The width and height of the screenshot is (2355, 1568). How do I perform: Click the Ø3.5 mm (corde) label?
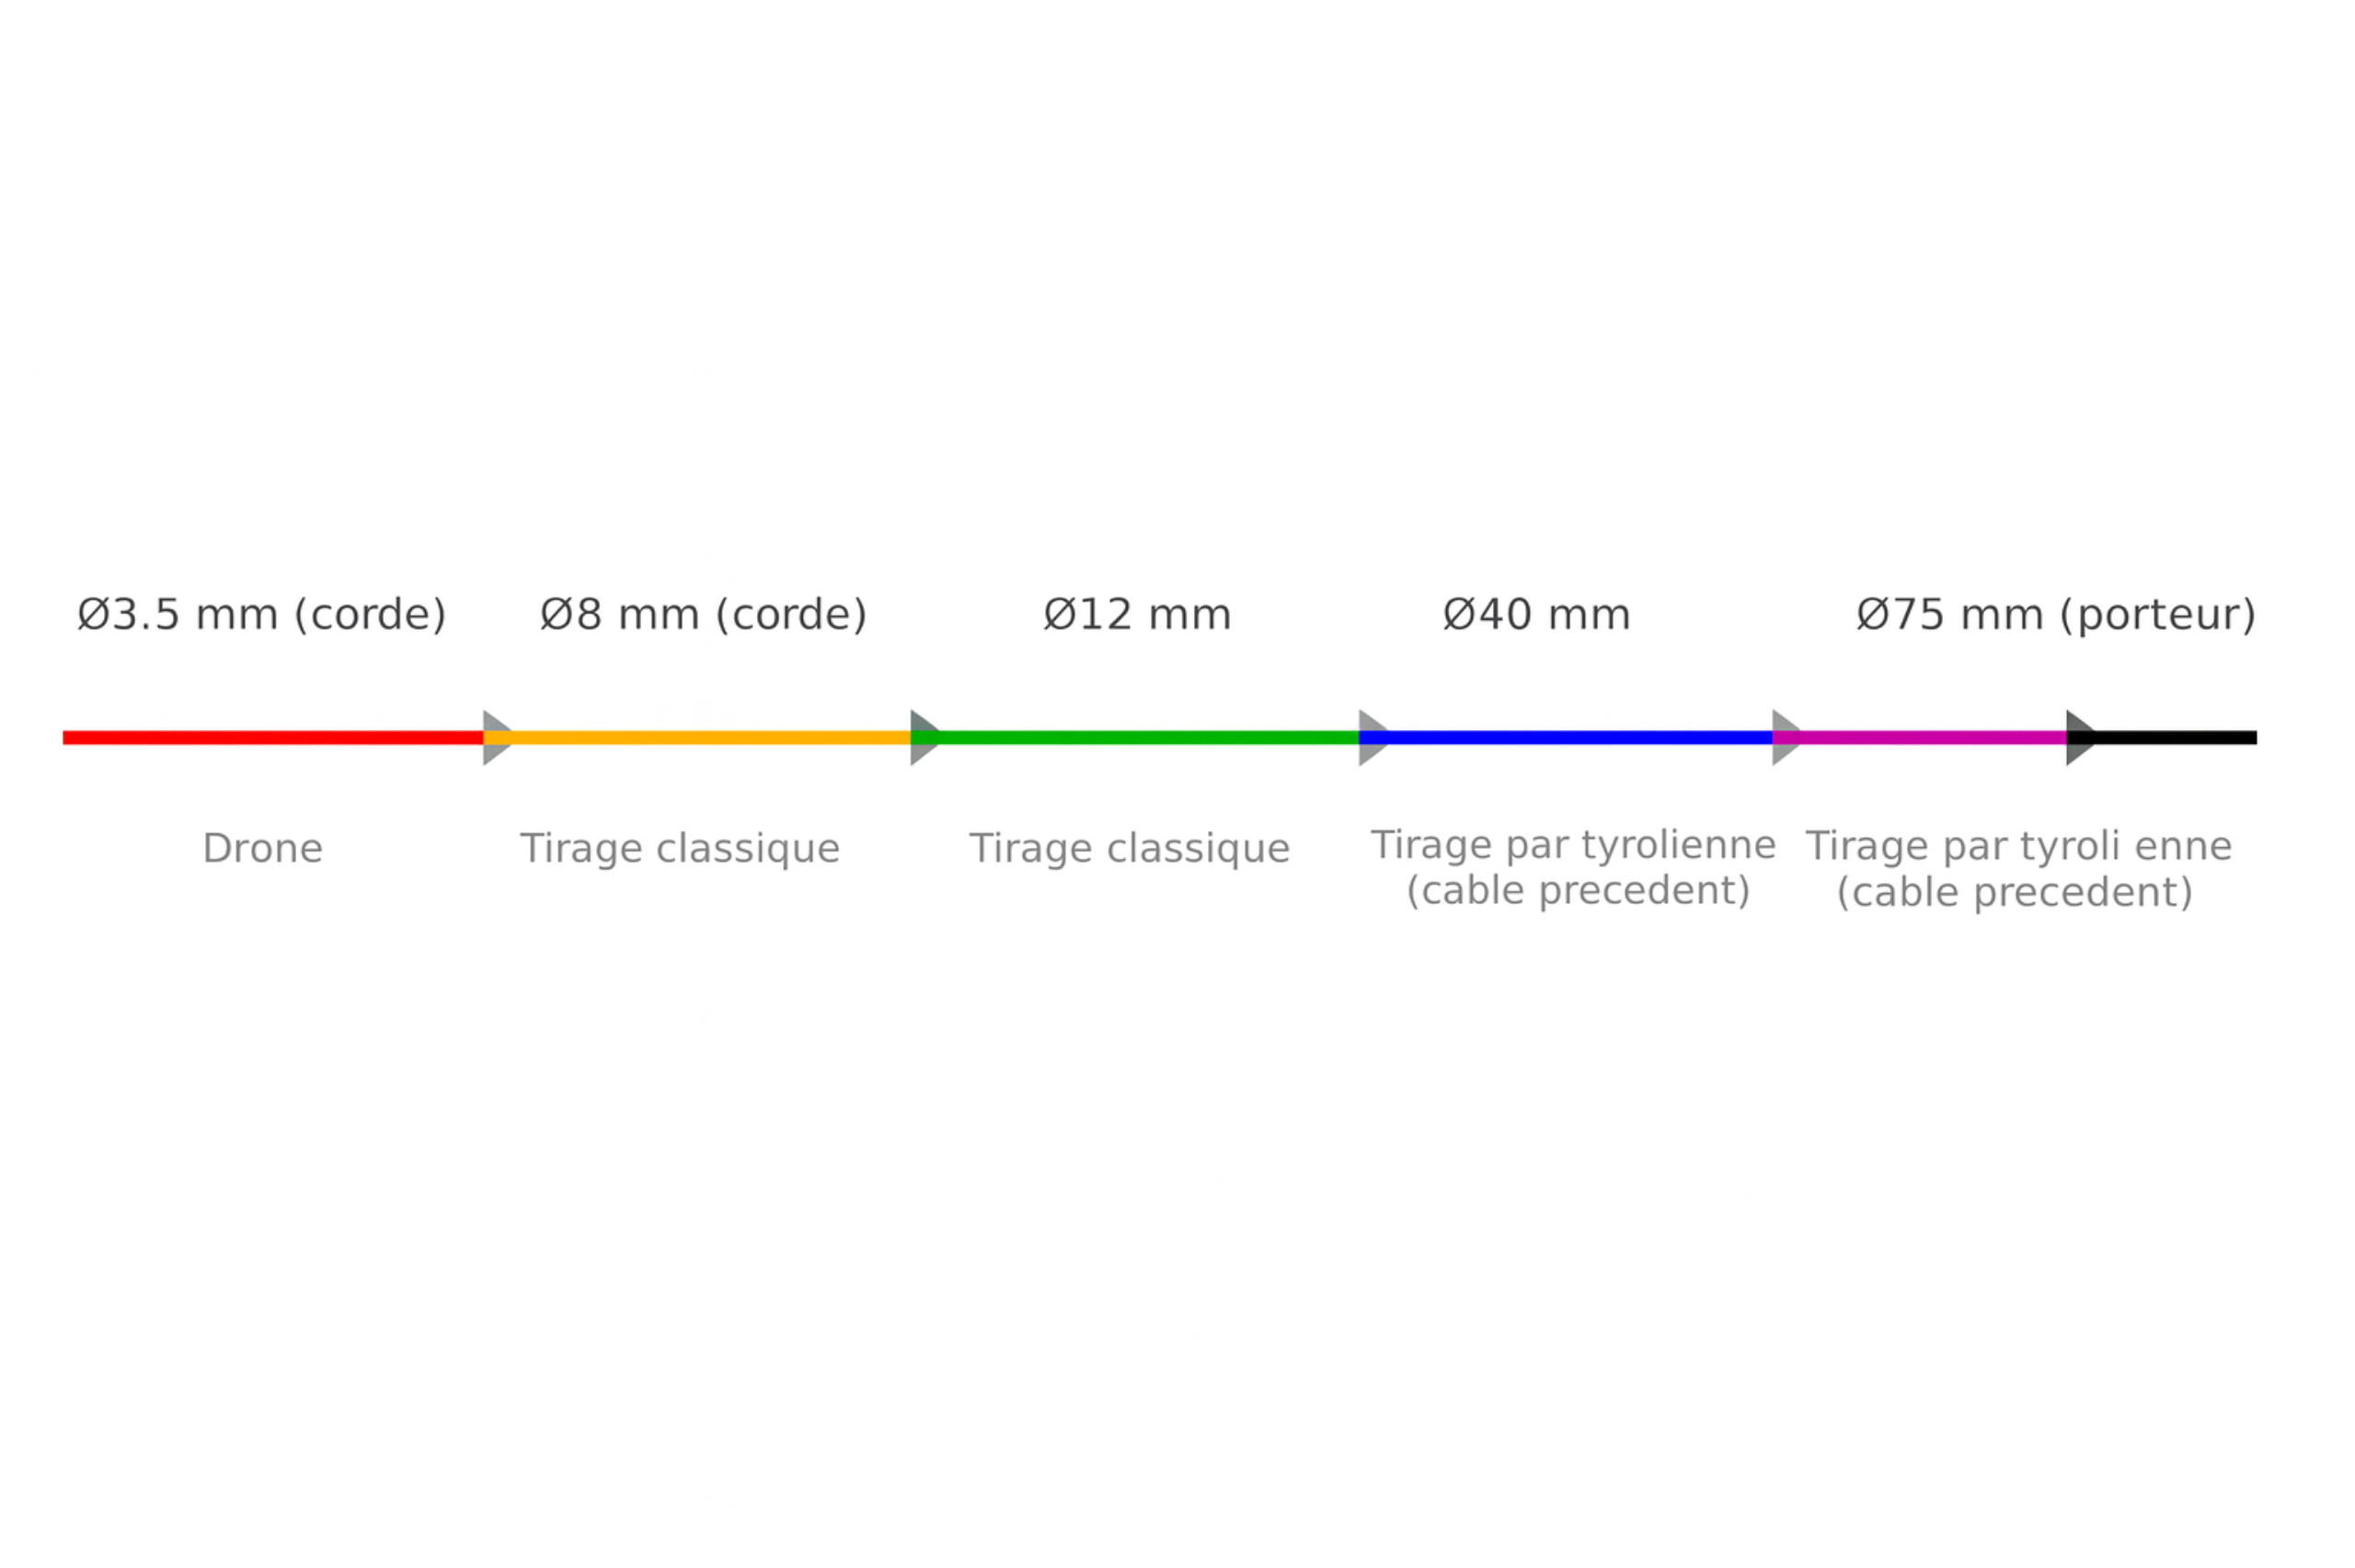262,615
